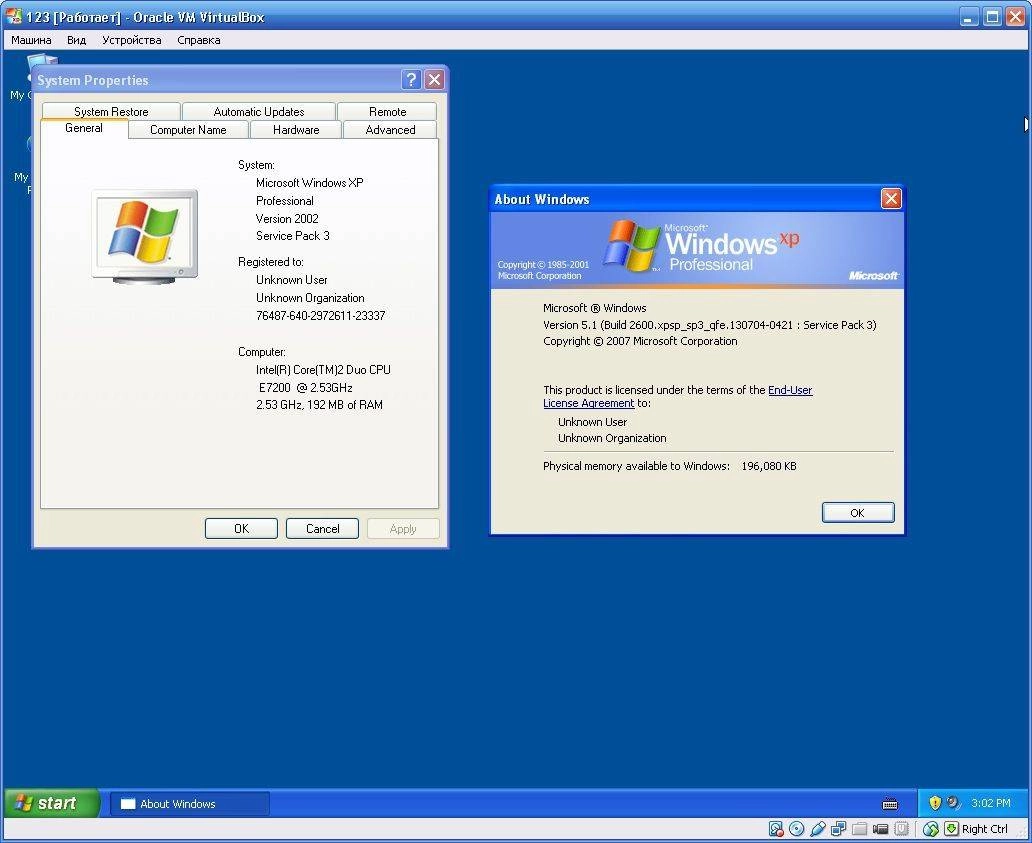
Task: Click the help question mark in System Properties
Action: pyautogui.click(x=411, y=80)
